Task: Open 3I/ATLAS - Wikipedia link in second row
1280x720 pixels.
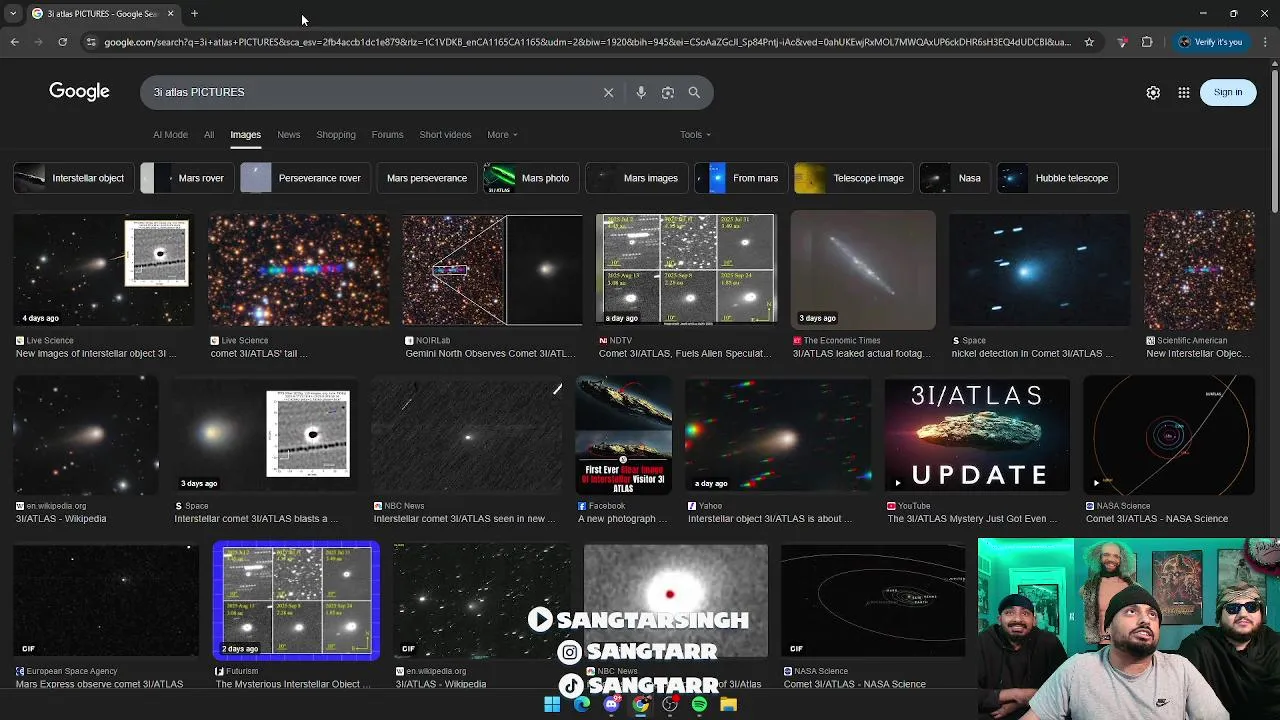Action: point(61,519)
